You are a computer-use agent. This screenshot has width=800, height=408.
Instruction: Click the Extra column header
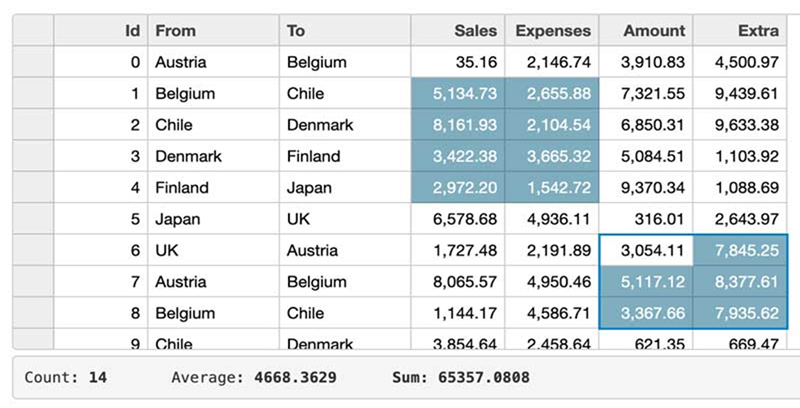[x=740, y=31]
